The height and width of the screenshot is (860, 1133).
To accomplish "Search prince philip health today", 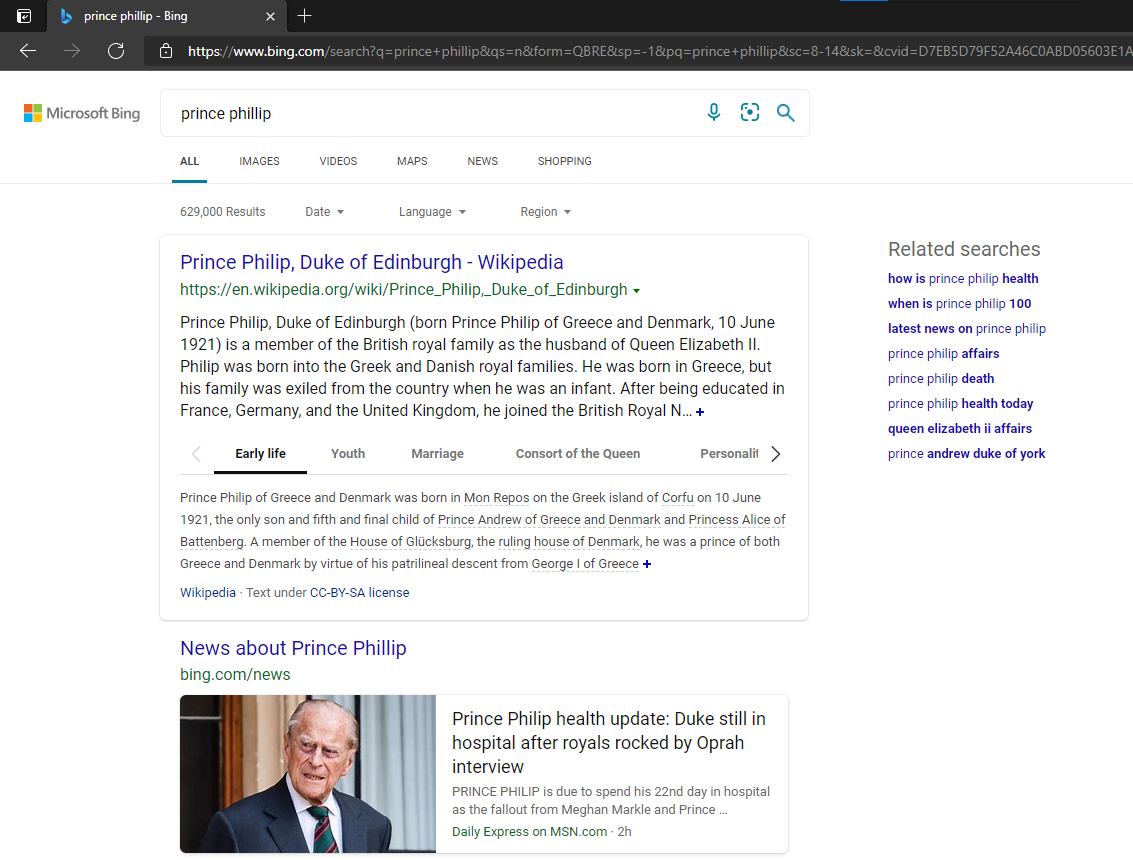I will point(960,403).
